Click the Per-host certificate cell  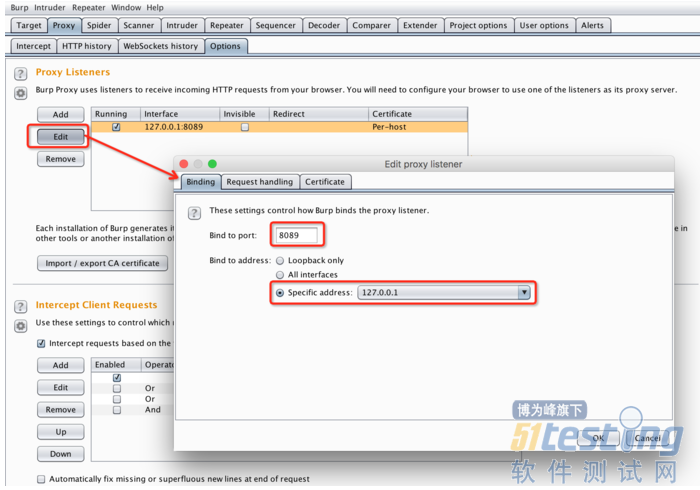418,127
